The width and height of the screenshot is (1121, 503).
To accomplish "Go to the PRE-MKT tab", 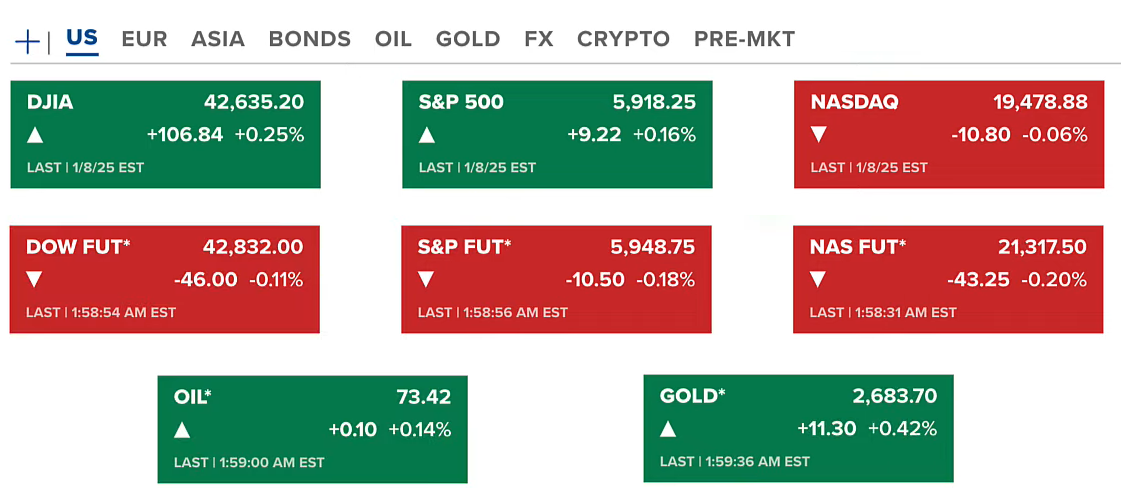I will pos(745,39).
